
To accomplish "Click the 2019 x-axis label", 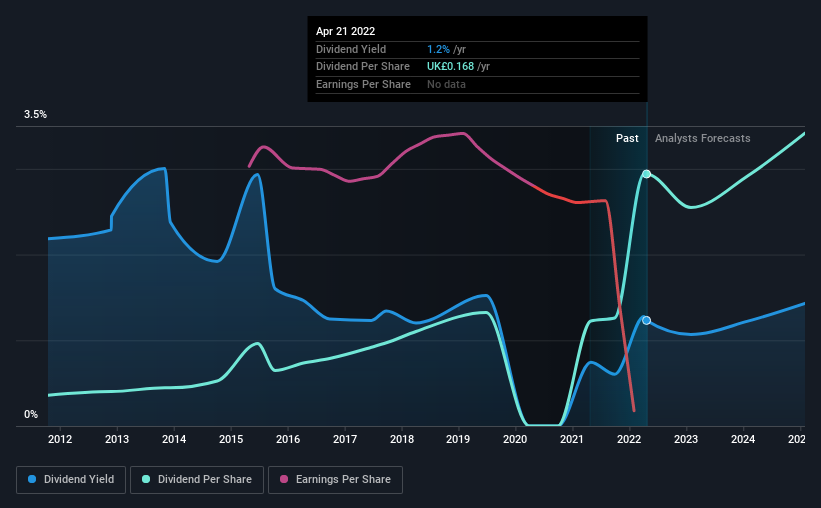I will (x=458, y=439).
